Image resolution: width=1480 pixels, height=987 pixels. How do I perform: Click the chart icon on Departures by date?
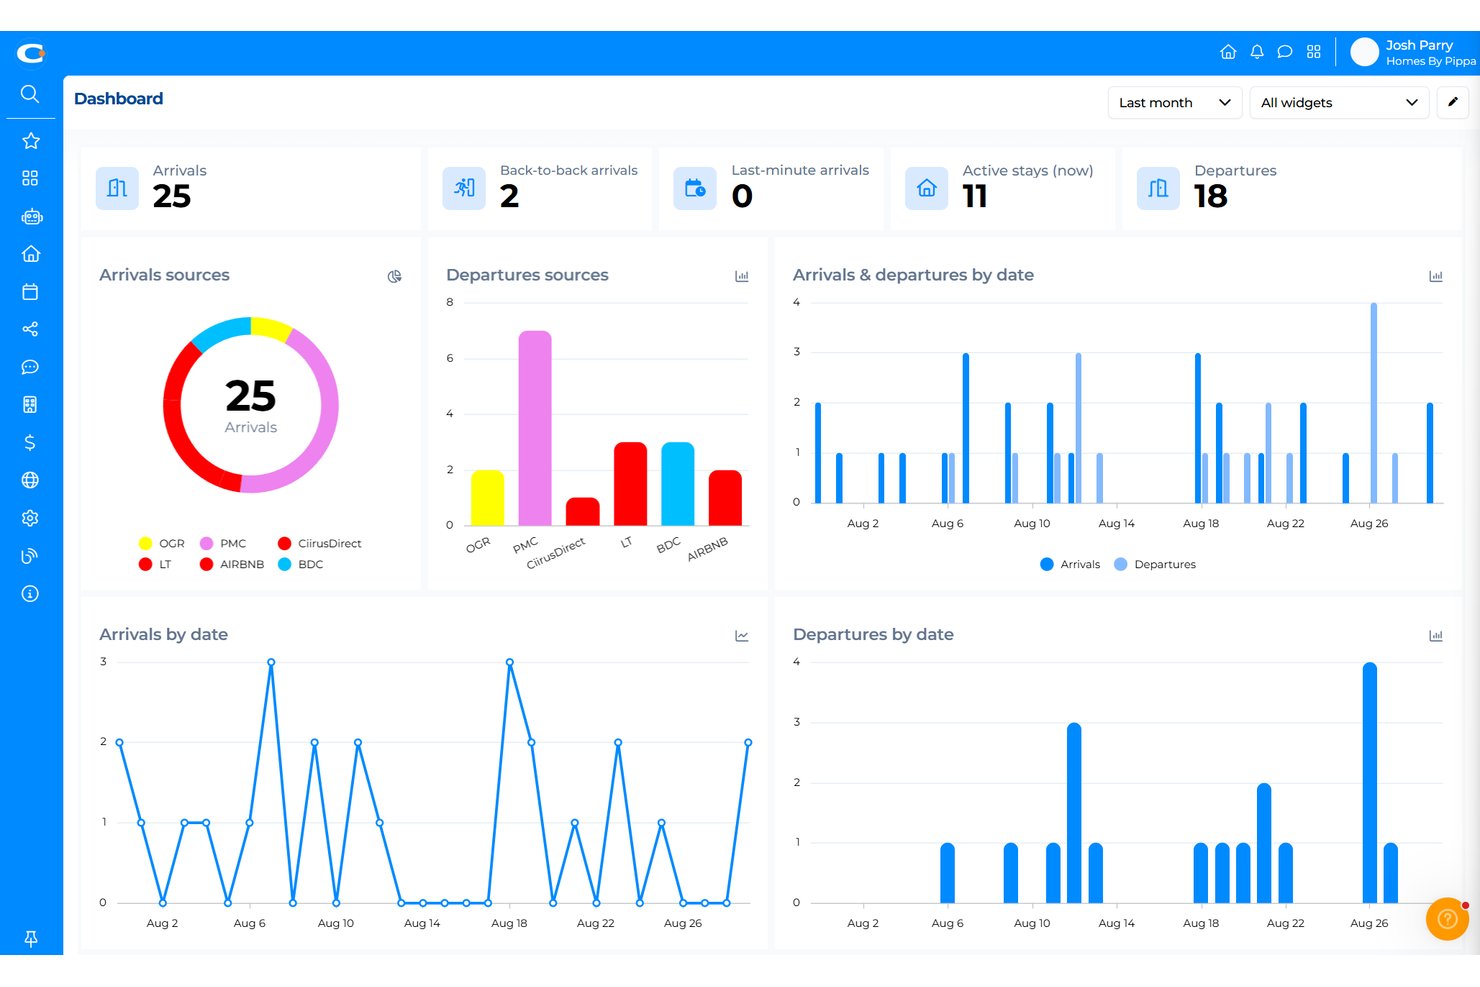[1436, 636]
